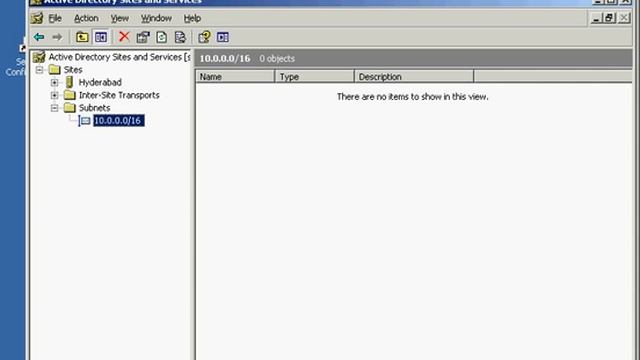640x360 pixels.
Task: Click the Export List toolbar icon
Action: pyautogui.click(x=180, y=37)
